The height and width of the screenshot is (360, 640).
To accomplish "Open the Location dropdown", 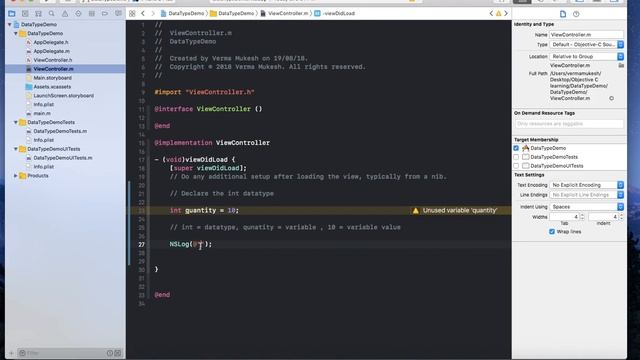I will coord(587,56).
